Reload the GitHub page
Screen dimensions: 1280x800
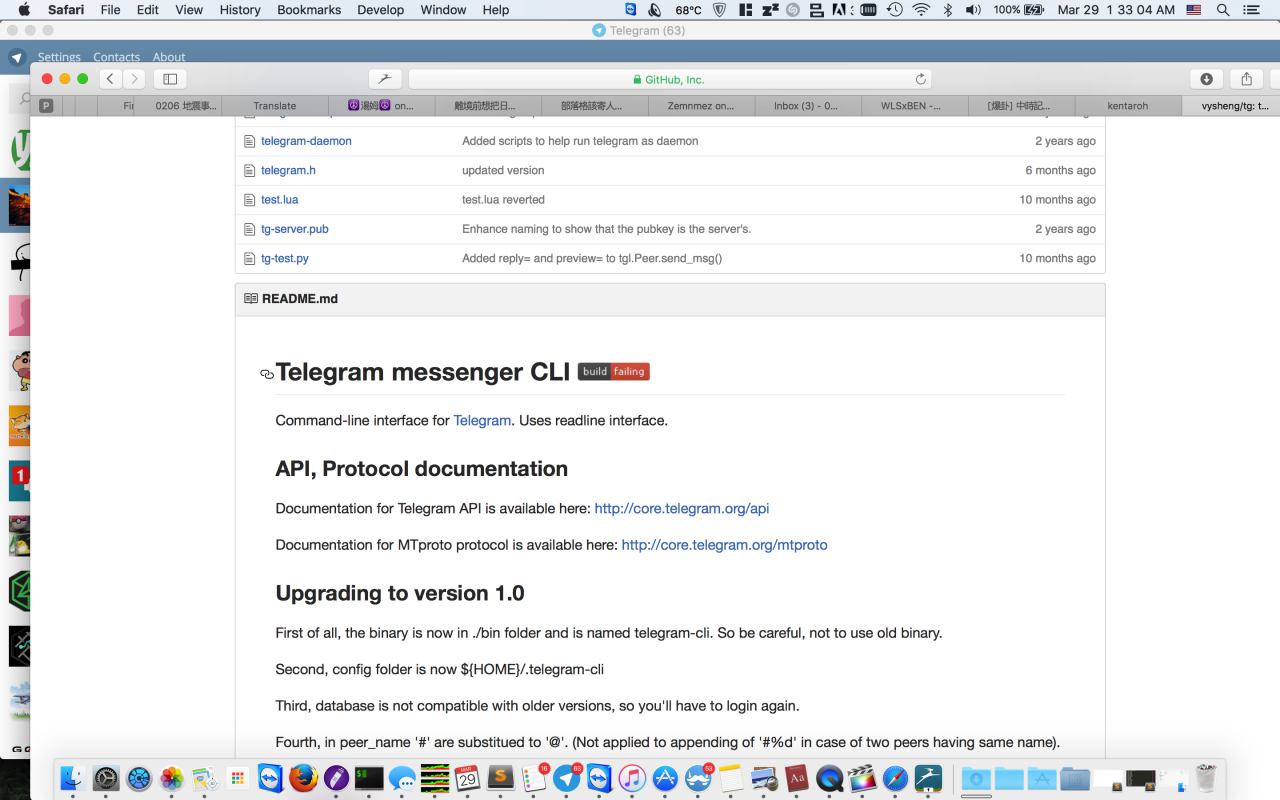pos(921,79)
